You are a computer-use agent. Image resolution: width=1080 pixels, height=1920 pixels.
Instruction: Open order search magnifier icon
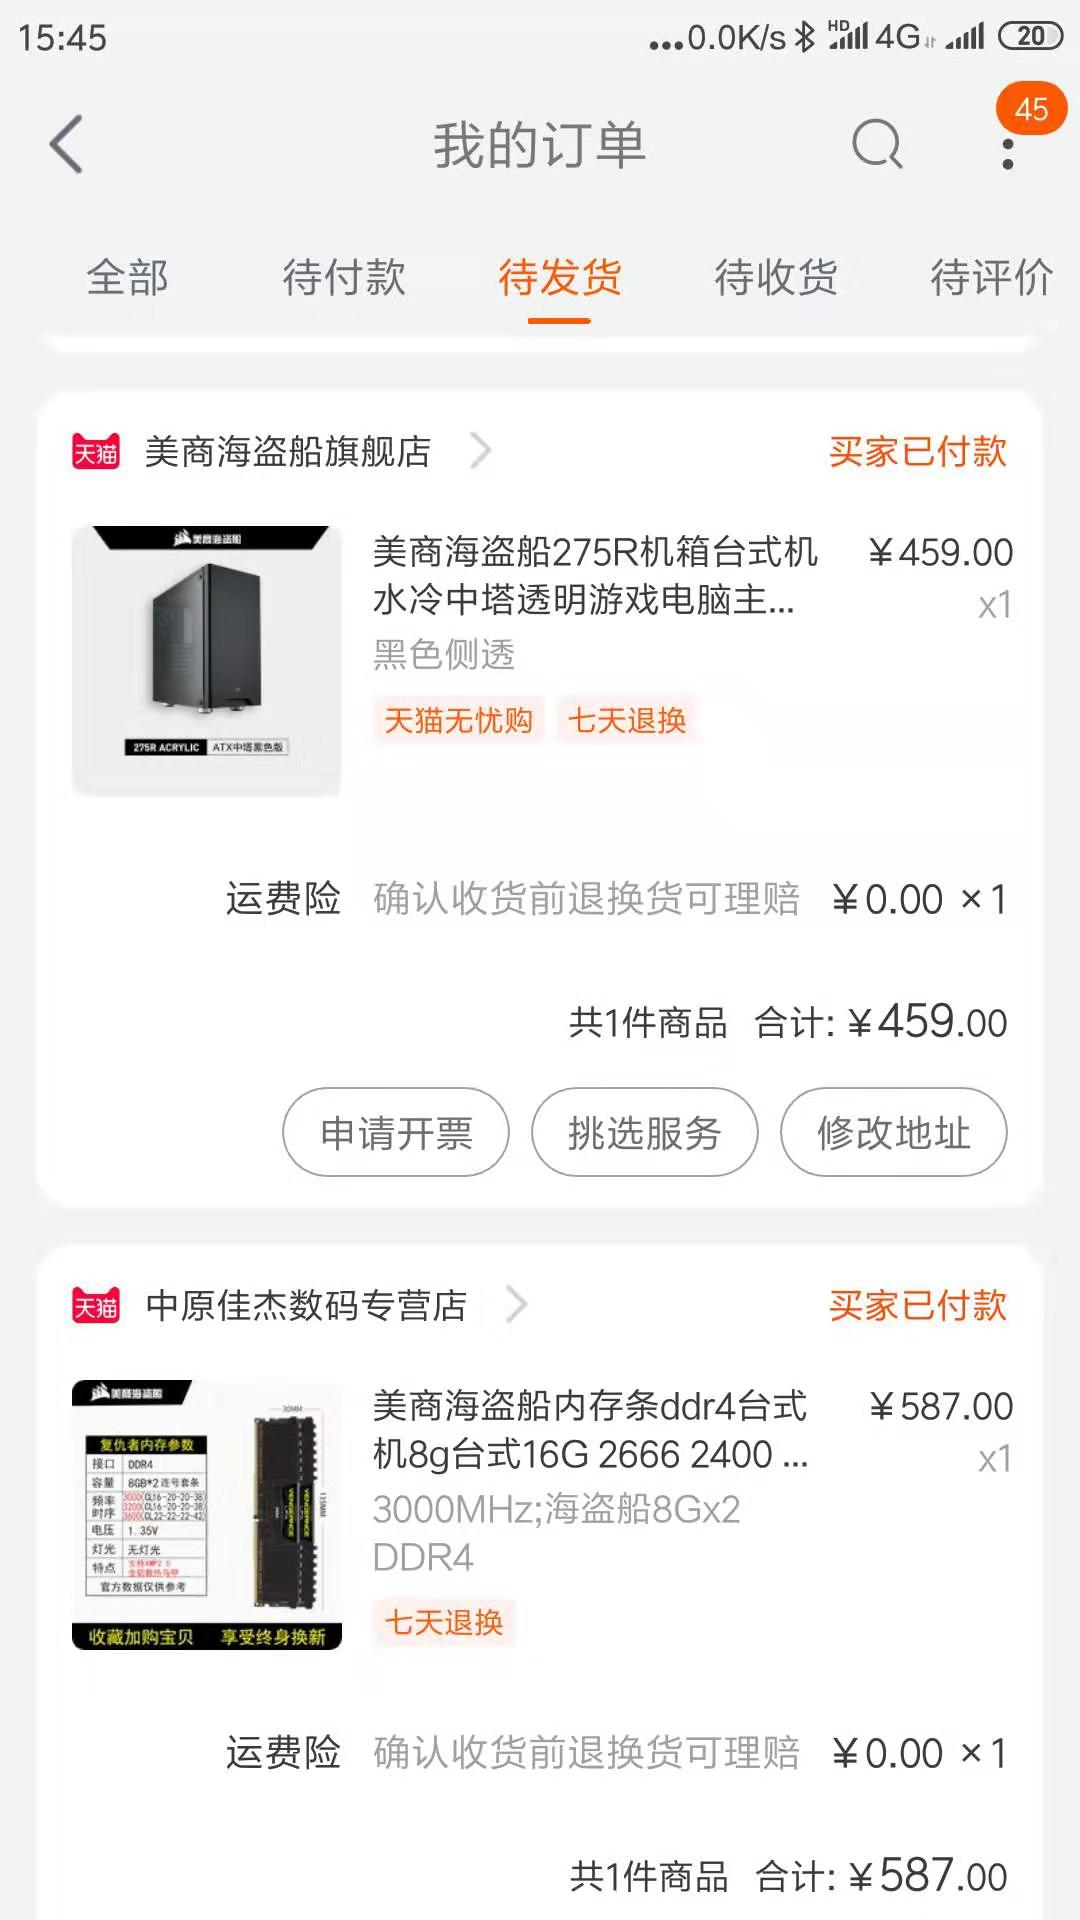click(x=877, y=145)
